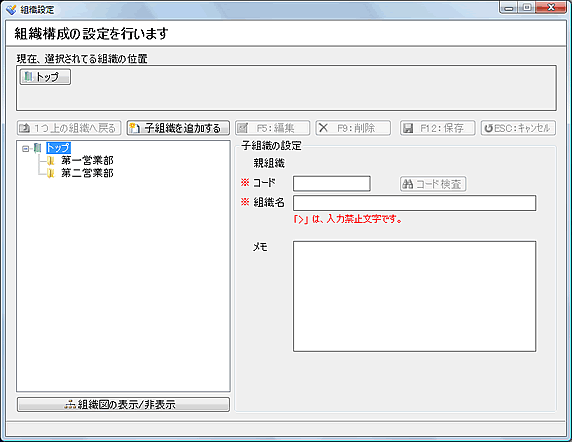Click the F5:編集 button
This screenshot has width=572, height=442.
click(x=273, y=128)
